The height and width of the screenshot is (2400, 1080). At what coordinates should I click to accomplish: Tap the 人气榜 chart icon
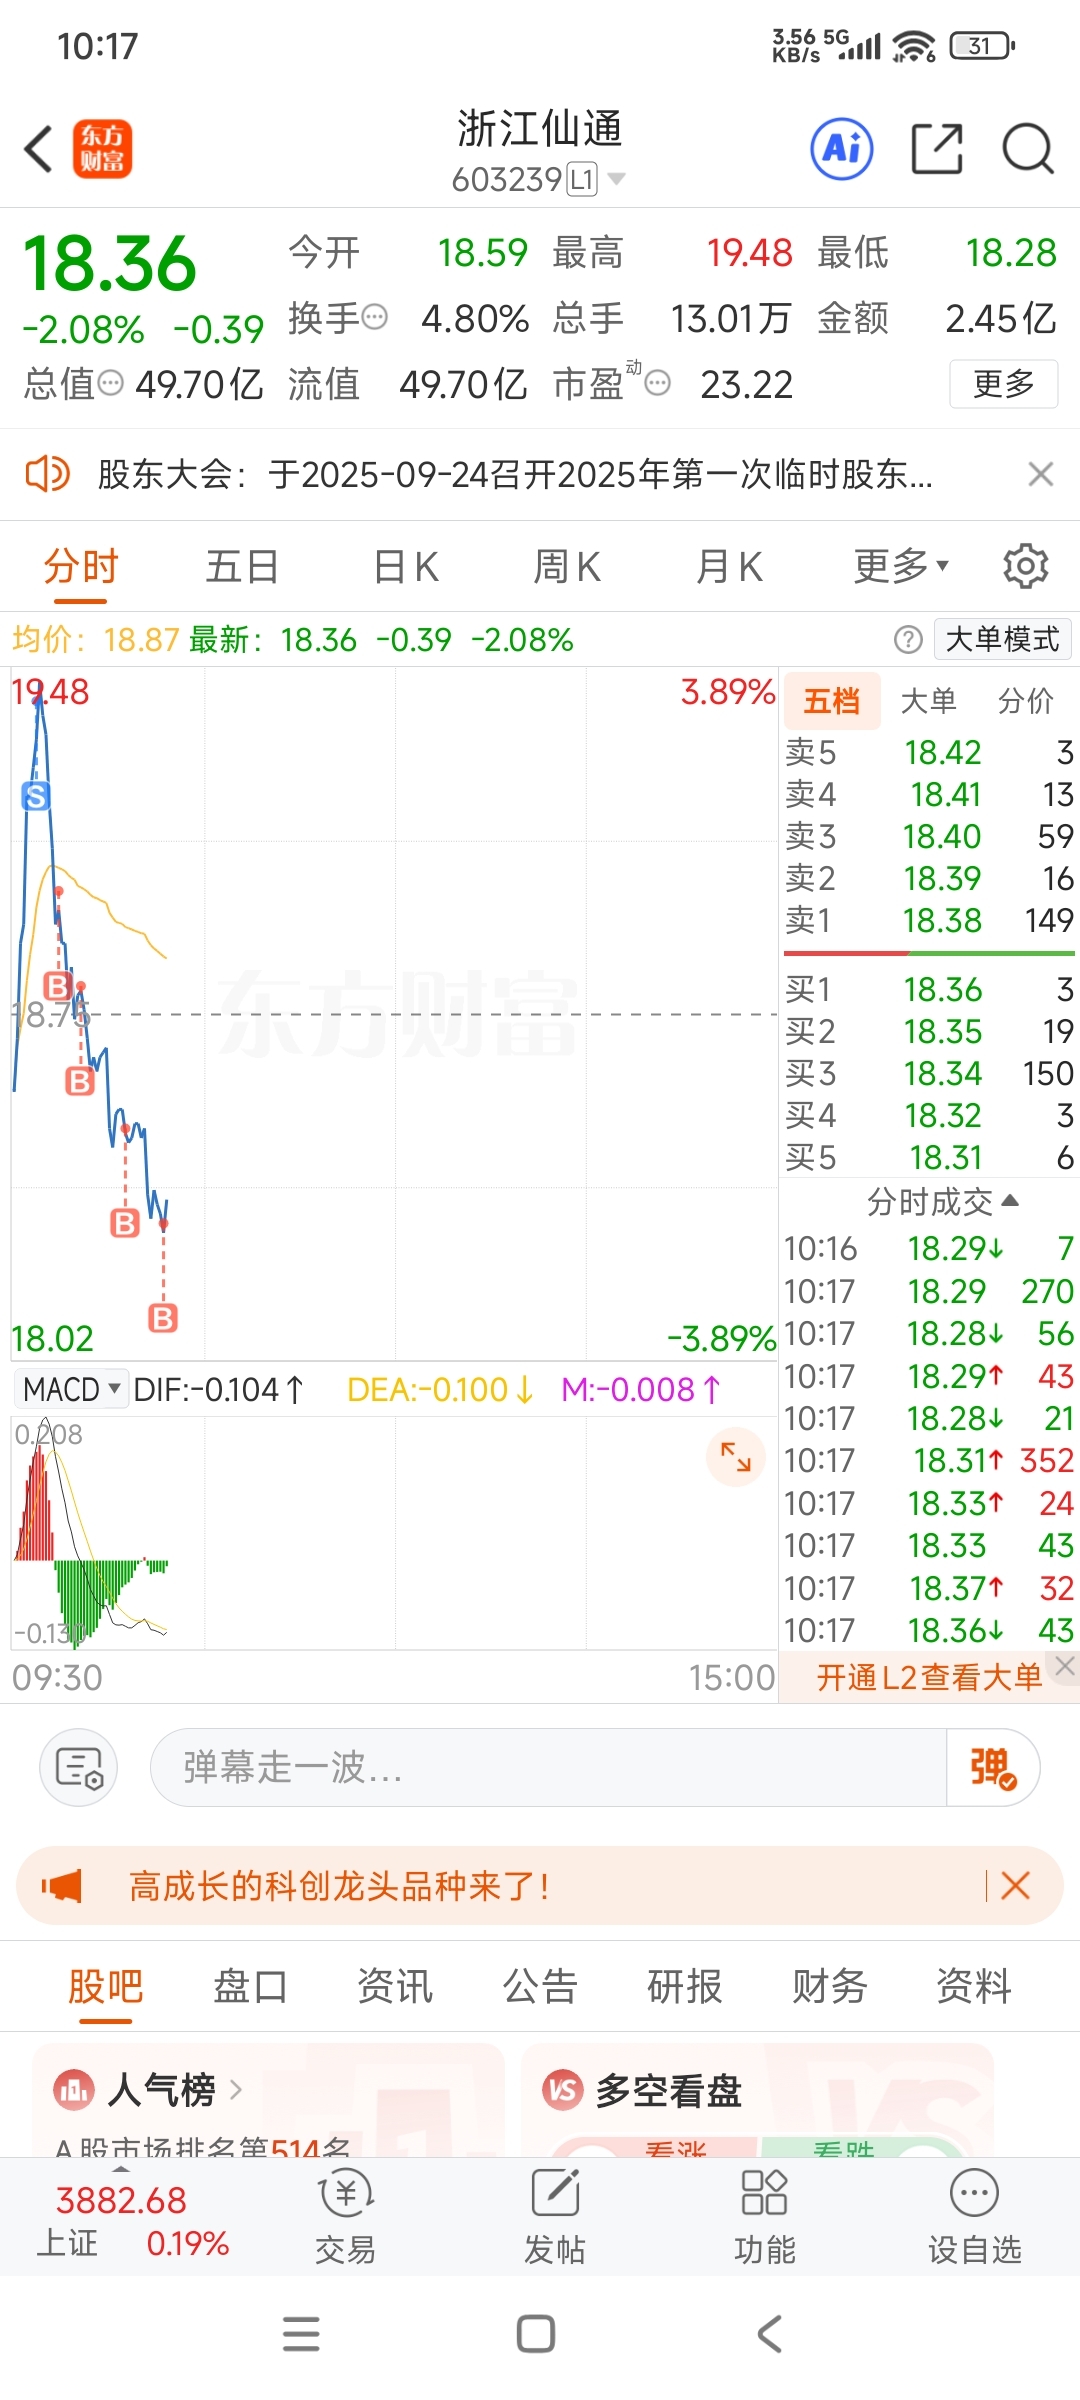point(74,2090)
